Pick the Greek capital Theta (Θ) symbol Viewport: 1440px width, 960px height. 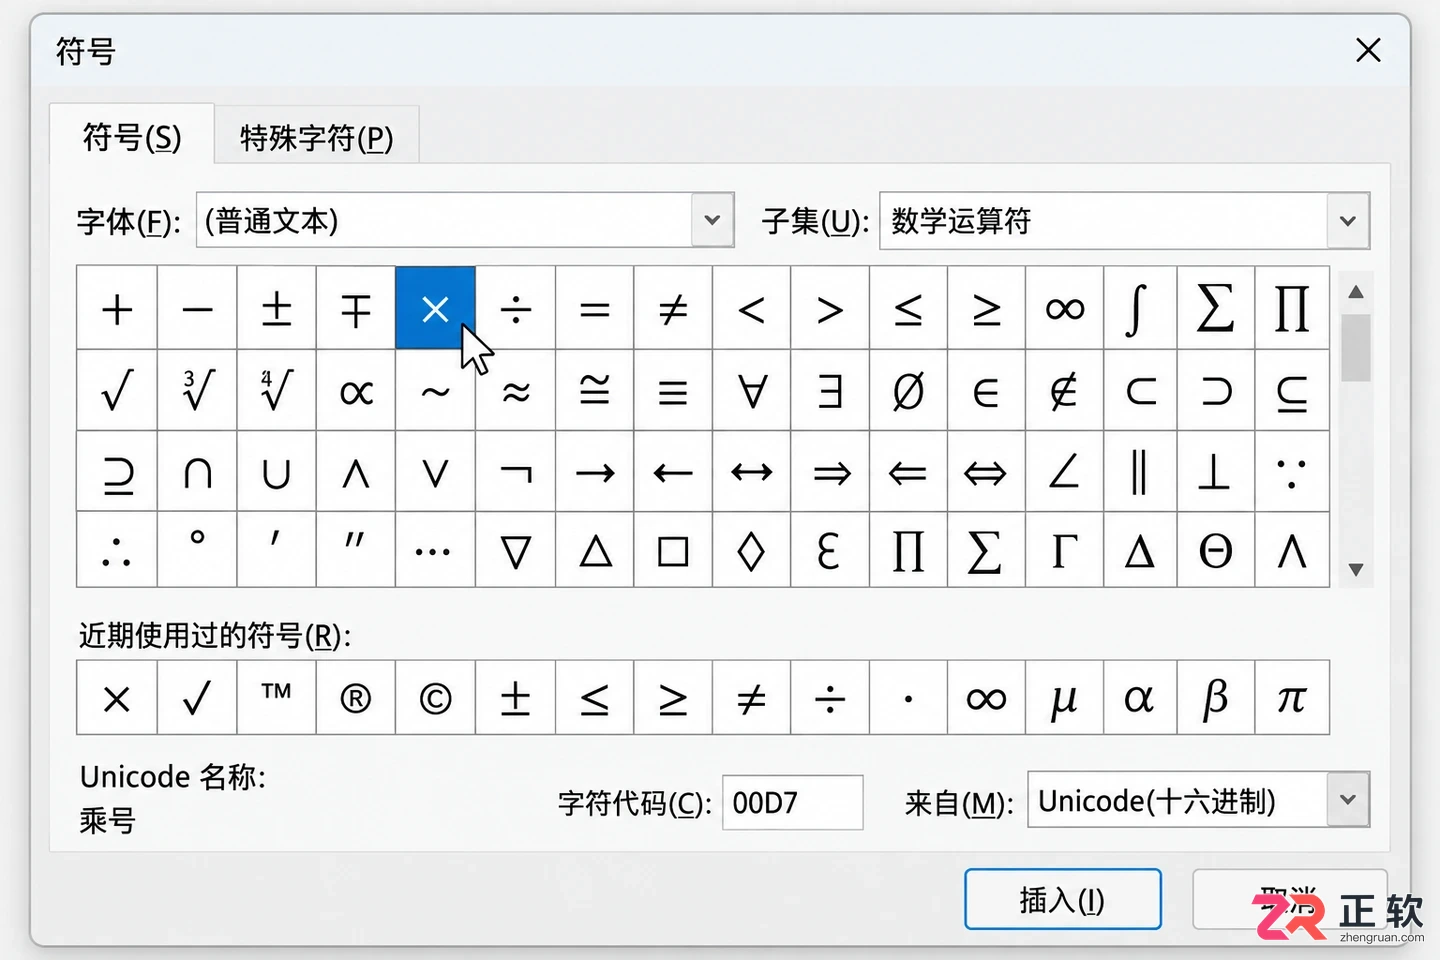tap(1215, 550)
